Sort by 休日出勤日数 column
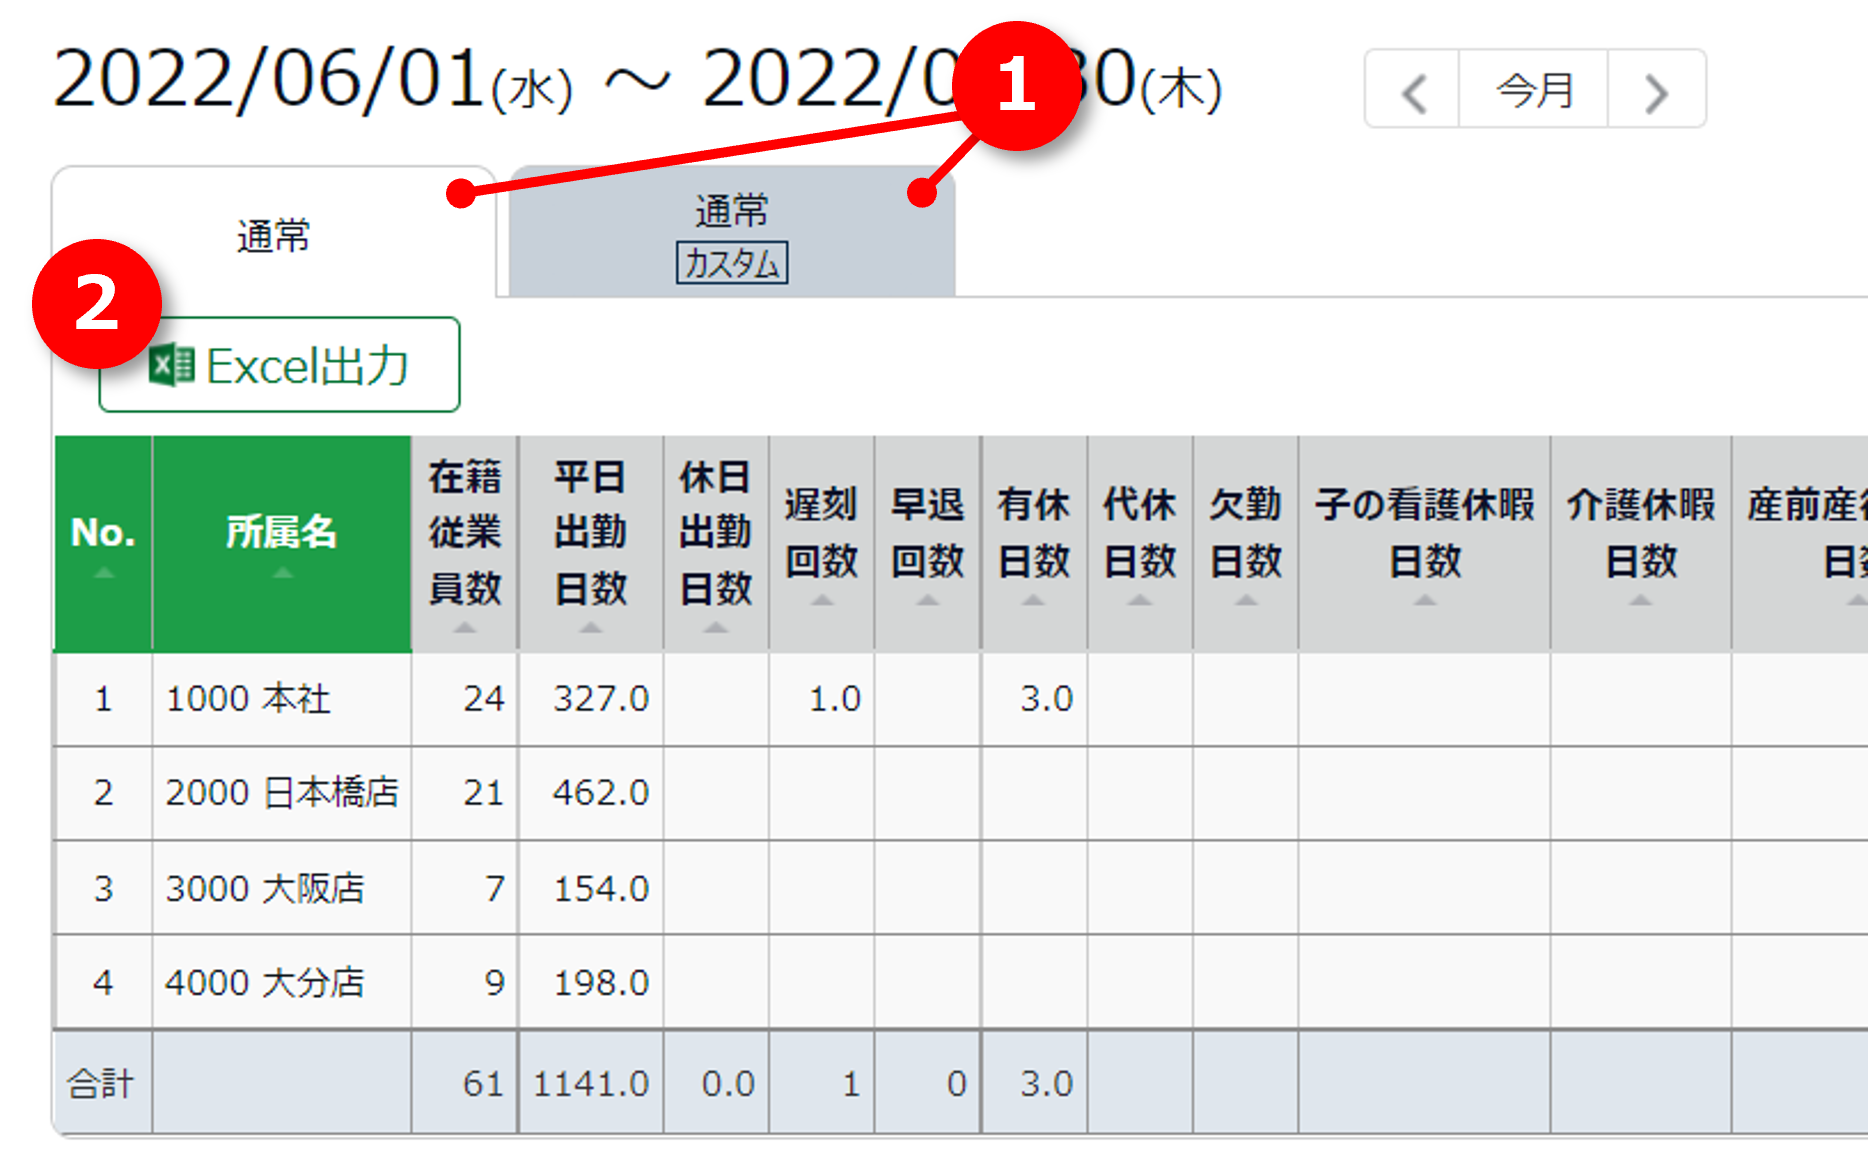Viewport: 1868px width, 1167px height. (715, 543)
